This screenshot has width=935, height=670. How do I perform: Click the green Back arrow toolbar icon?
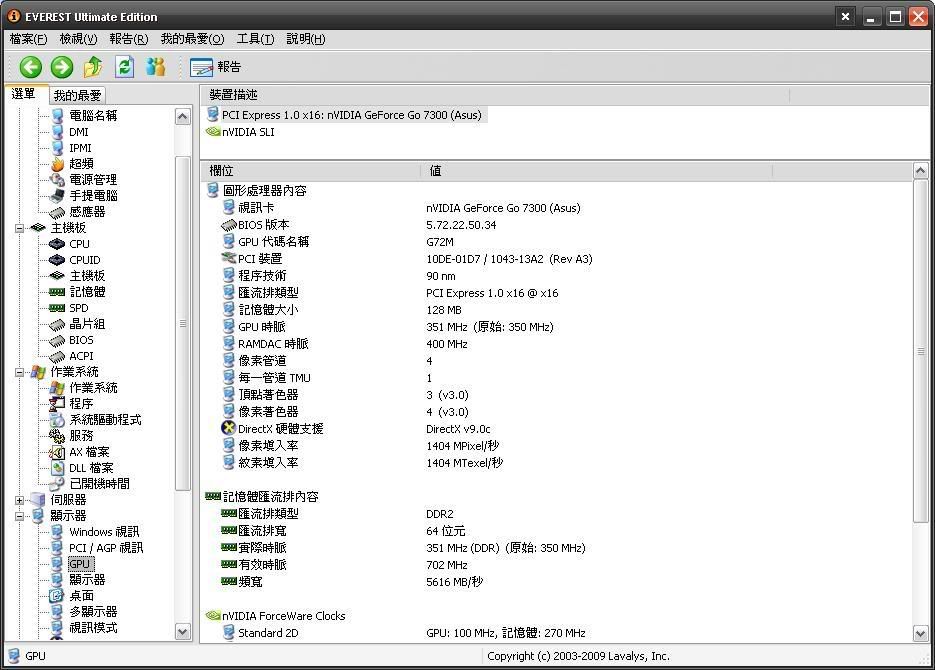click(30, 67)
